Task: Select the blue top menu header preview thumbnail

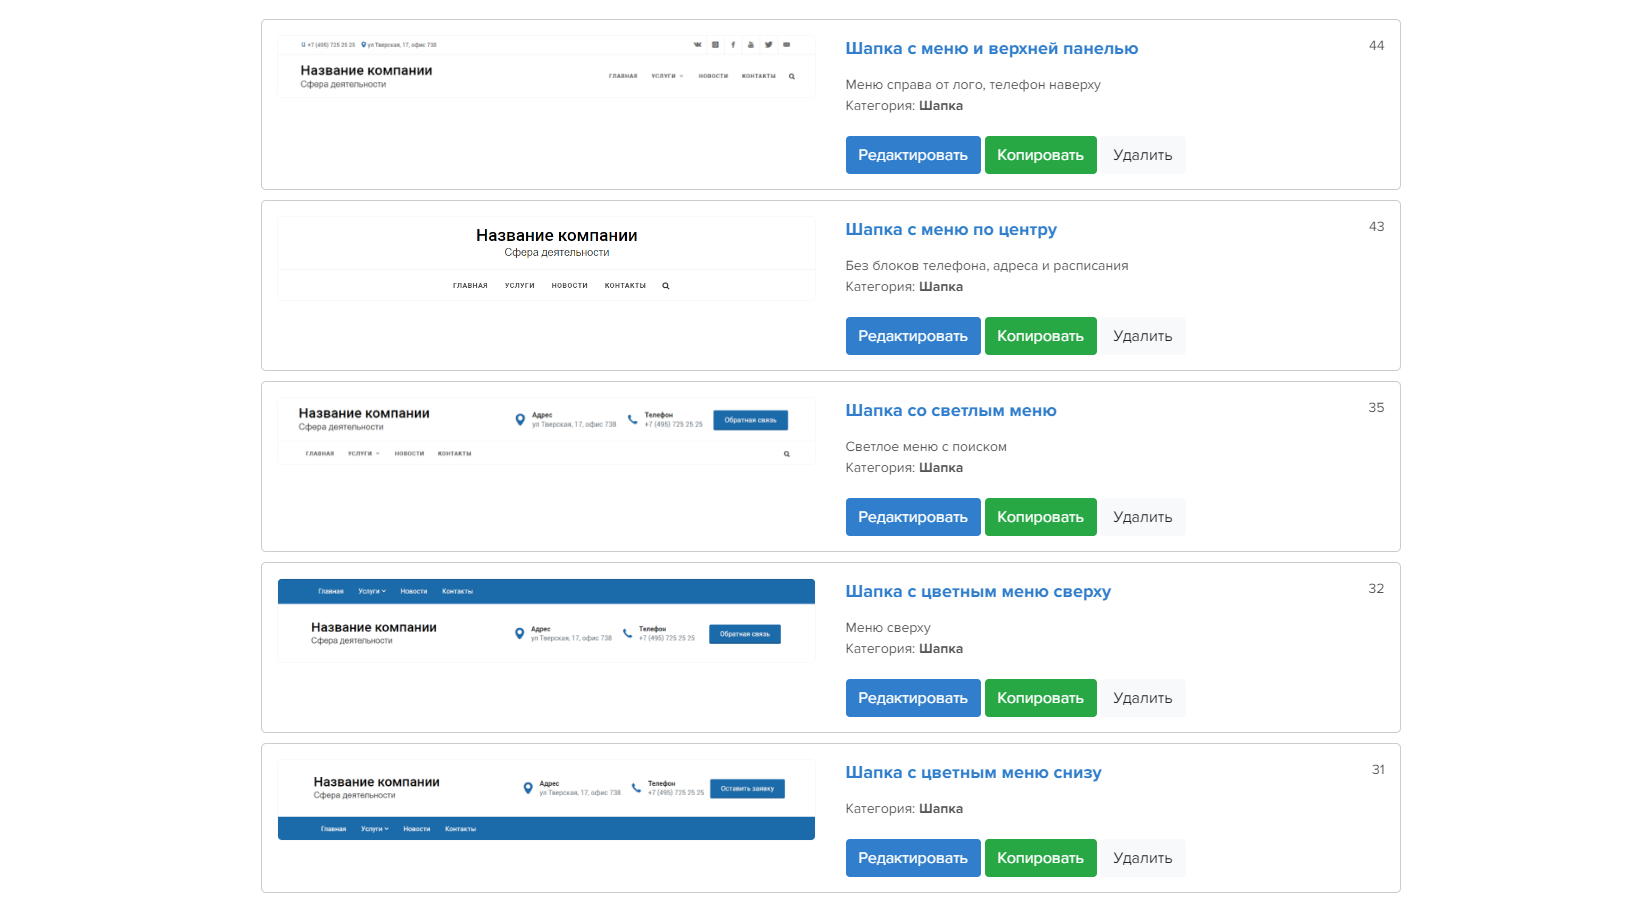Action: pyautogui.click(x=546, y=620)
